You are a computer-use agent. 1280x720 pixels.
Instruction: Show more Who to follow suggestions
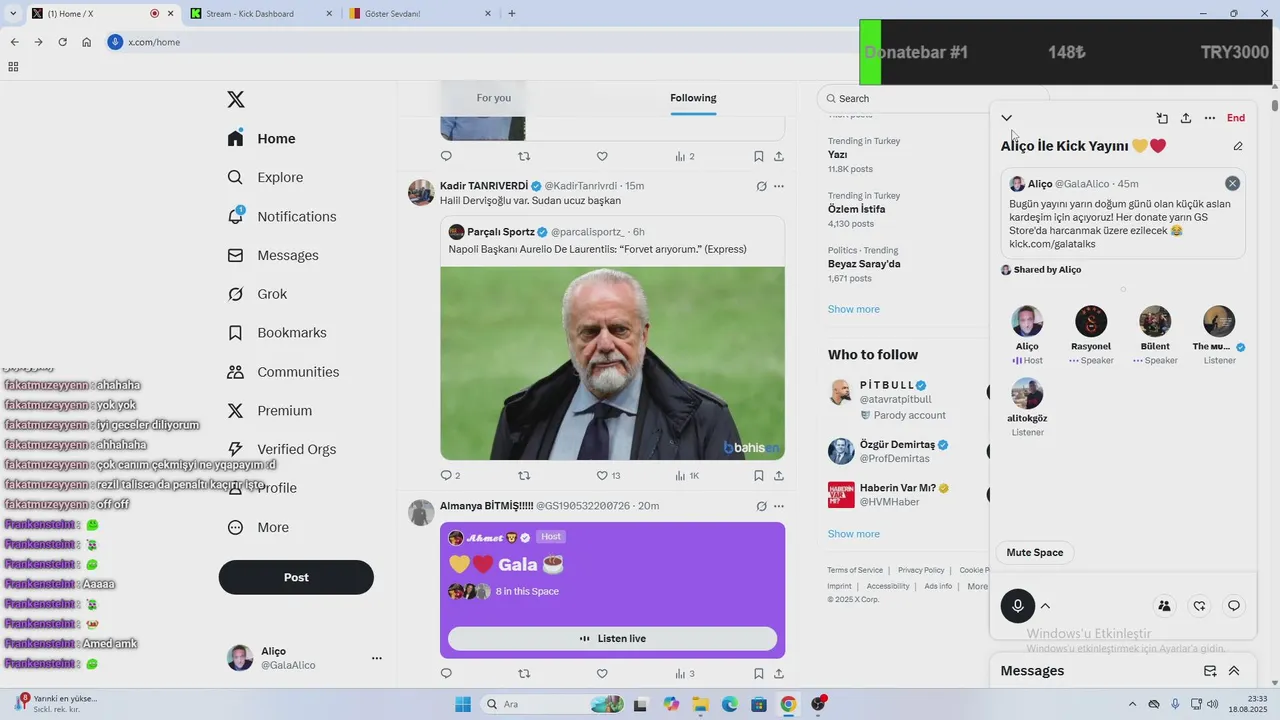pyautogui.click(x=854, y=534)
